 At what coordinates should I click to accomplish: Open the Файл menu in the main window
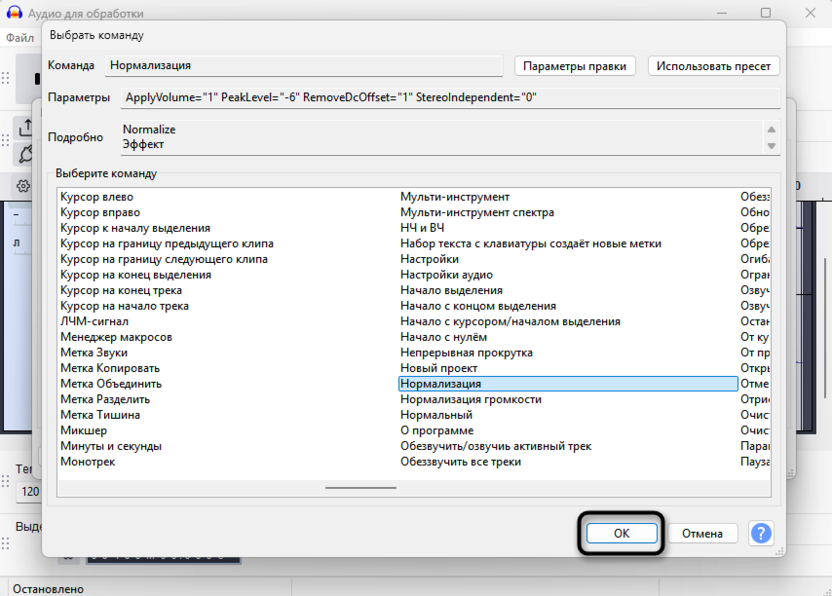click(20, 38)
